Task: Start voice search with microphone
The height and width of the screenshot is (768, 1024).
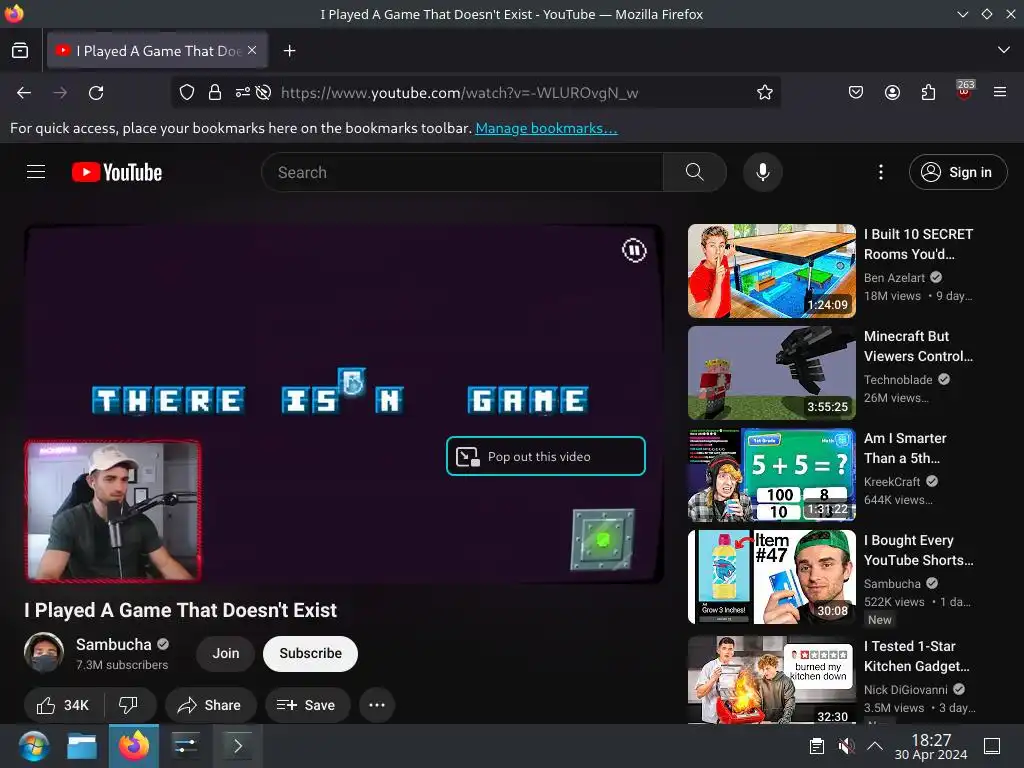Action: point(763,172)
